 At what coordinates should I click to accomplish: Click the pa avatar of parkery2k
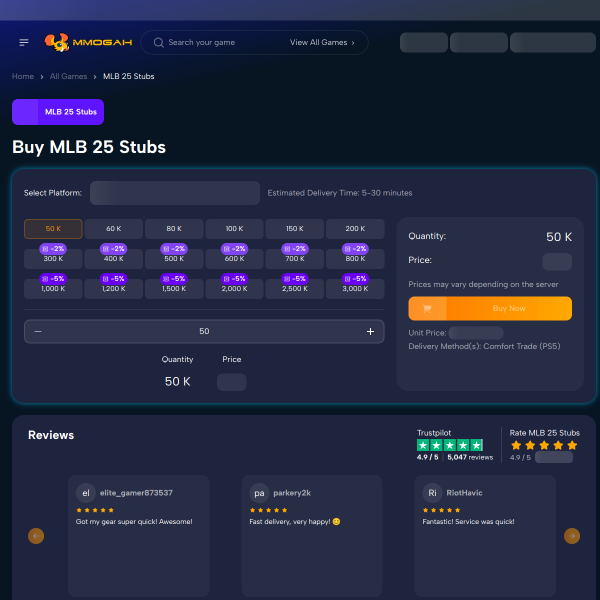pyautogui.click(x=259, y=493)
